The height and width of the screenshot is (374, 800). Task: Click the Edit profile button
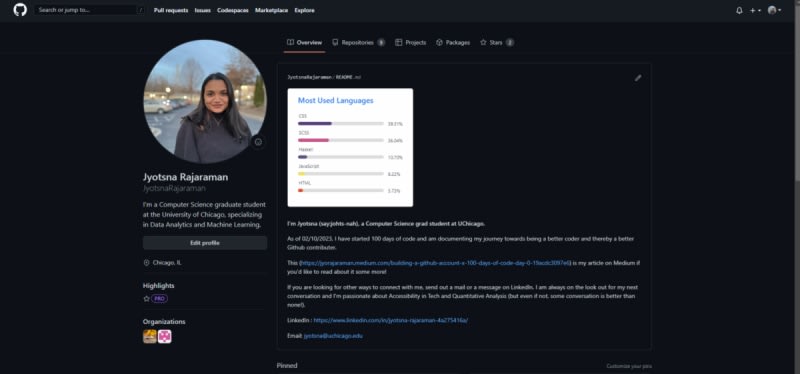(205, 243)
